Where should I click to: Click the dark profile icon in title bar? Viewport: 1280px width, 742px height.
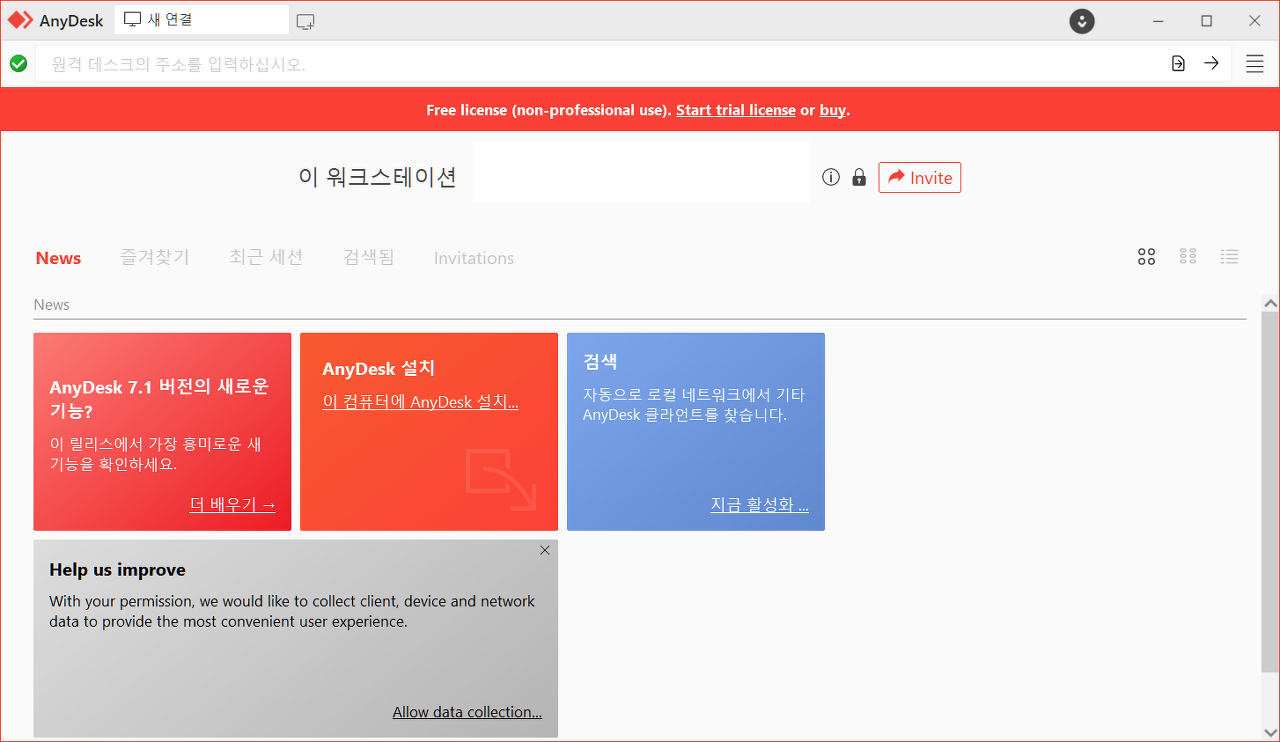coord(1082,21)
